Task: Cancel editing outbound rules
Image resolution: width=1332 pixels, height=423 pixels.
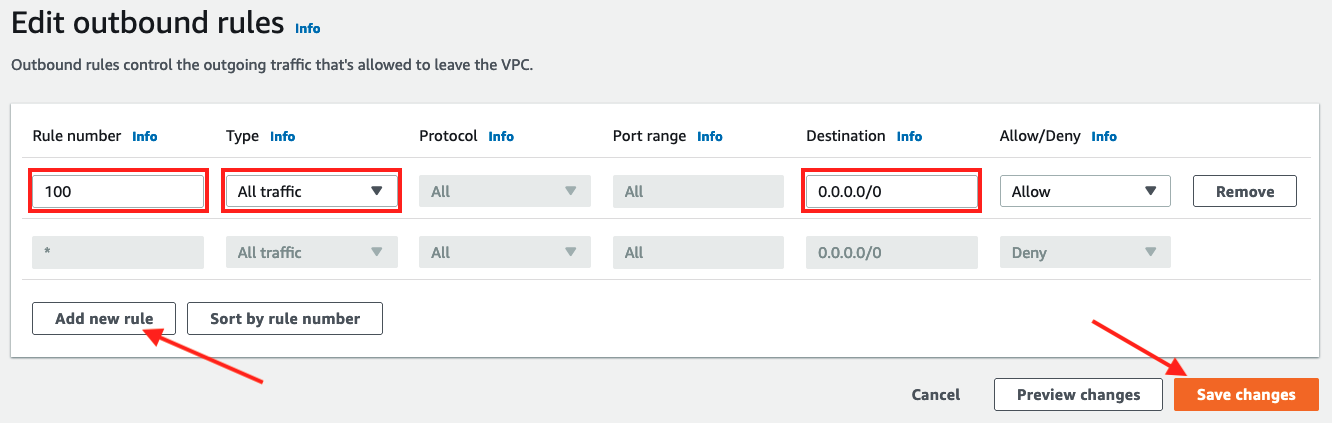Action: tap(936, 395)
